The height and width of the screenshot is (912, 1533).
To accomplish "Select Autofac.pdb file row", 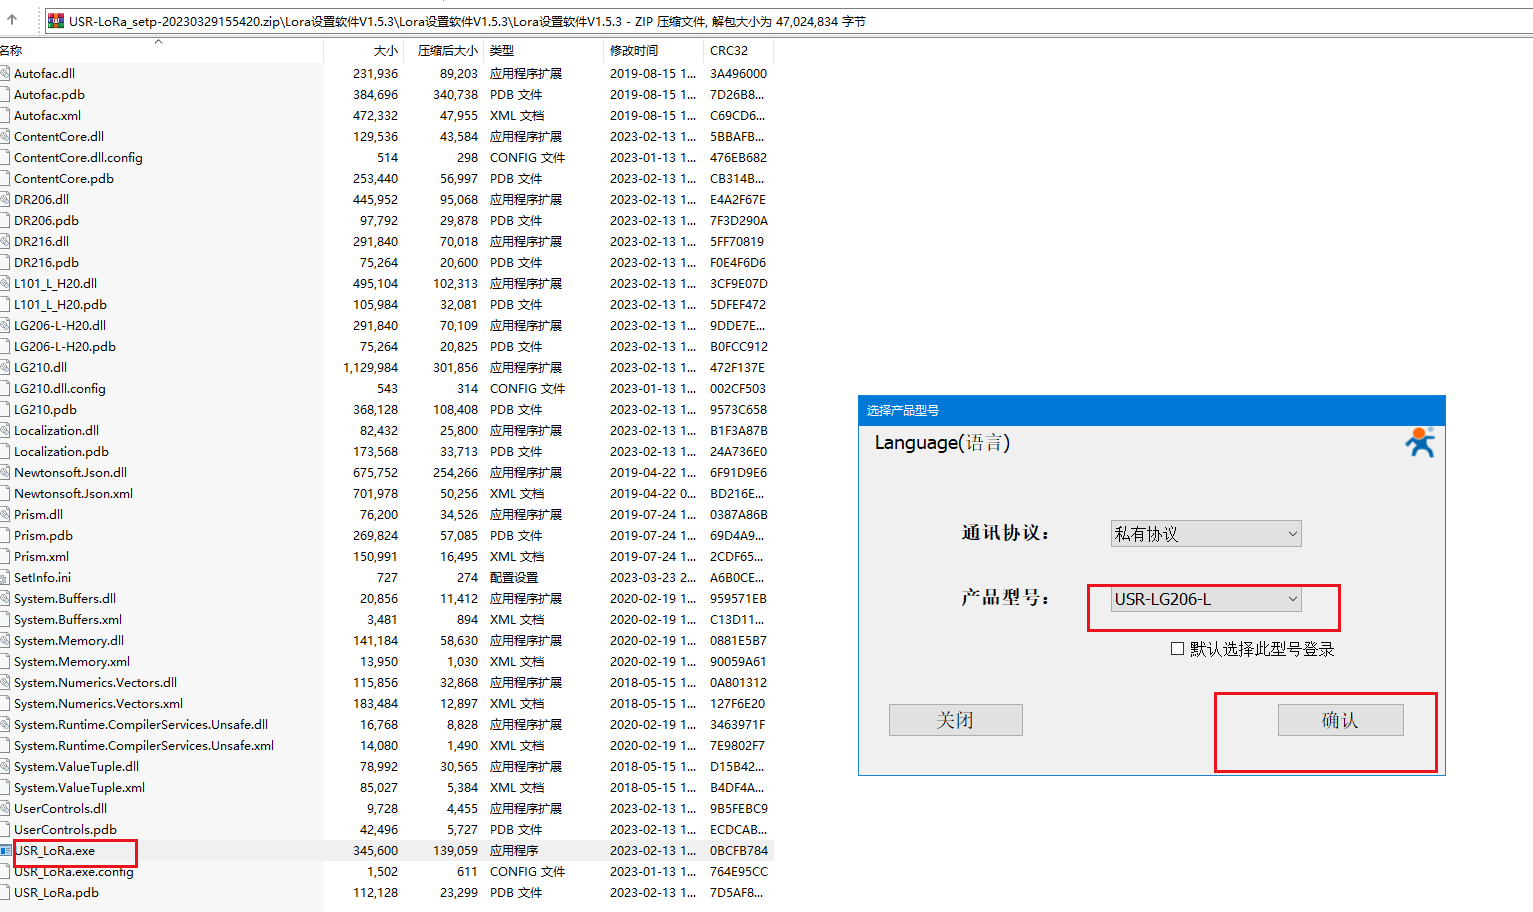I will tap(49, 95).
